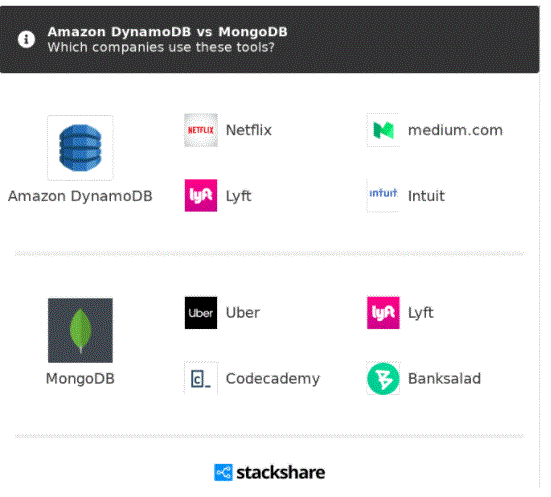Click the Uber company name
551x497 pixels.
coord(243,312)
